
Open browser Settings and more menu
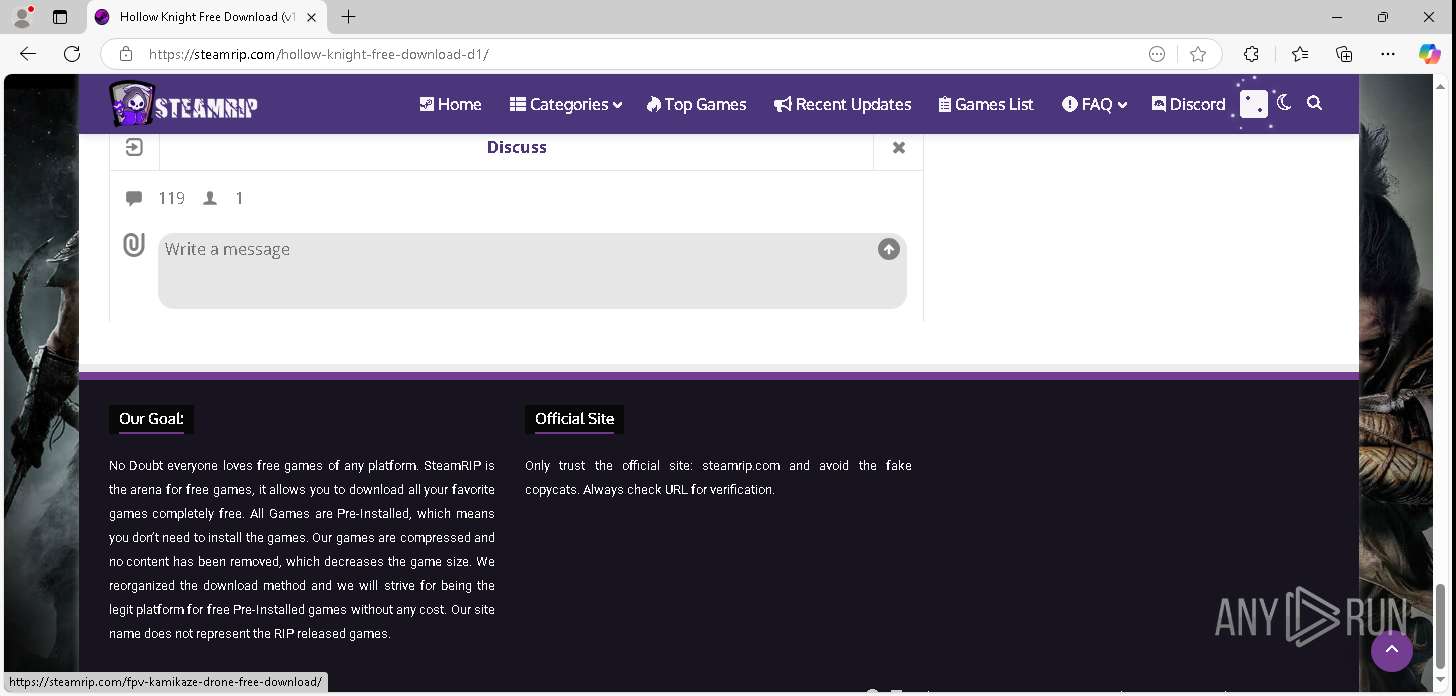click(x=1388, y=54)
